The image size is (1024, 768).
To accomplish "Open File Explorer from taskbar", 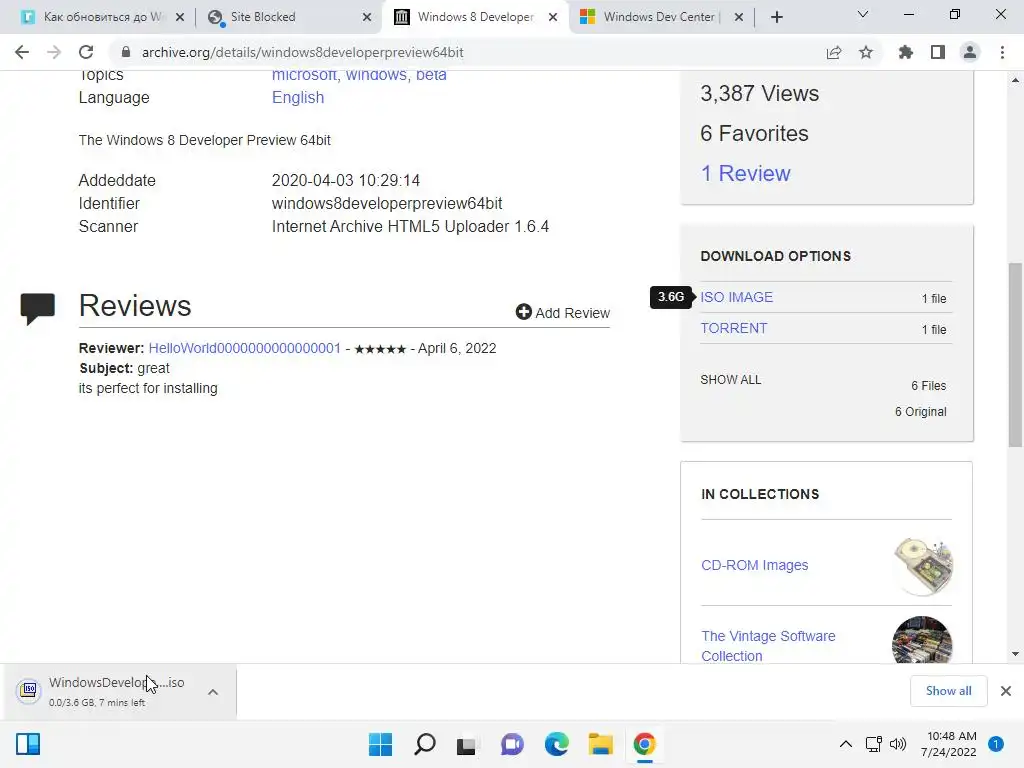I will (600, 744).
